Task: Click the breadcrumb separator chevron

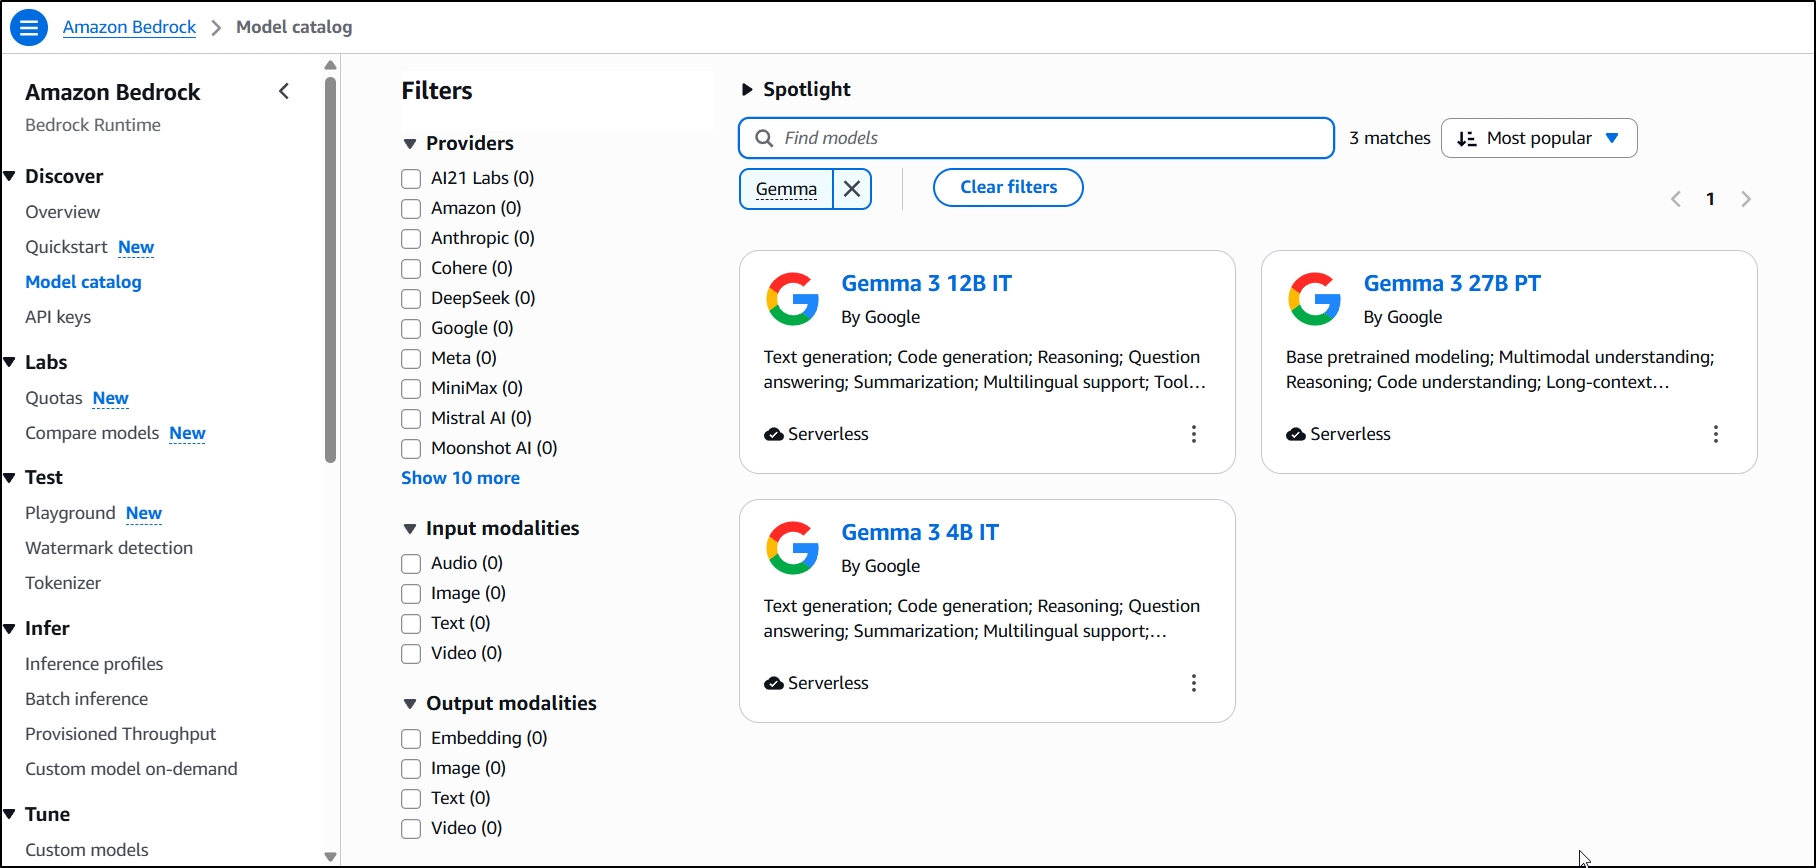Action: (x=216, y=28)
